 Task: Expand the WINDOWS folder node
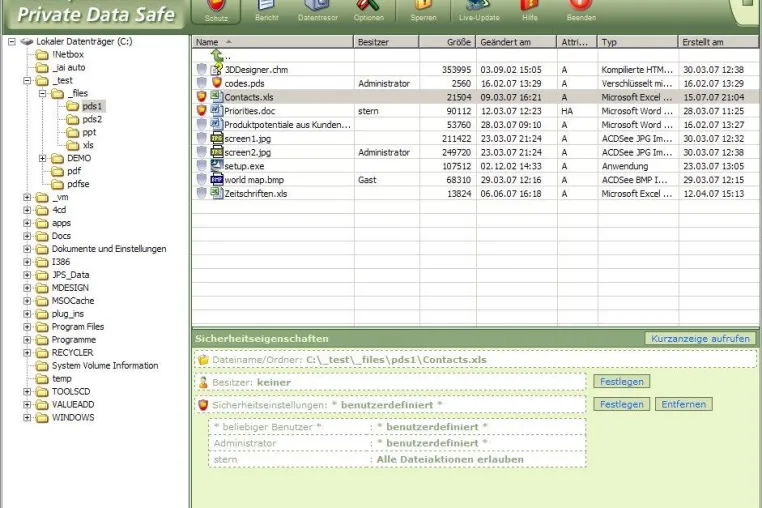[x=27, y=417]
